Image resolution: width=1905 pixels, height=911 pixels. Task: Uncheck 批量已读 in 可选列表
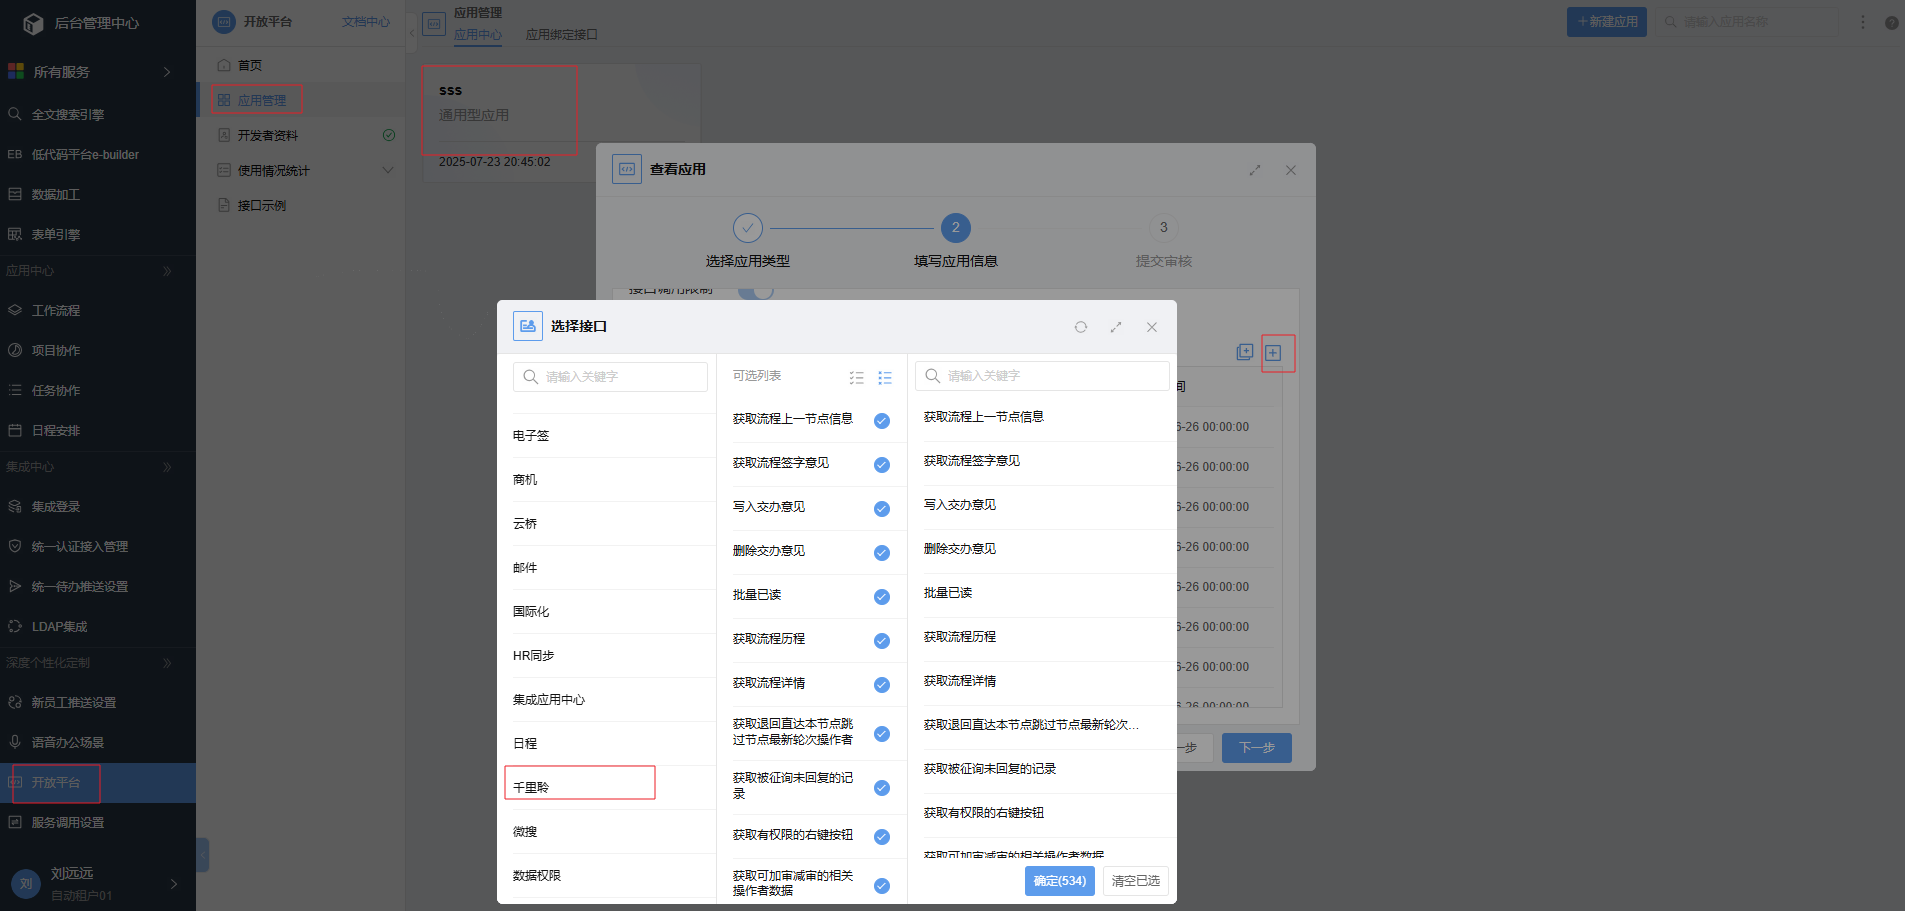click(x=882, y=597)
